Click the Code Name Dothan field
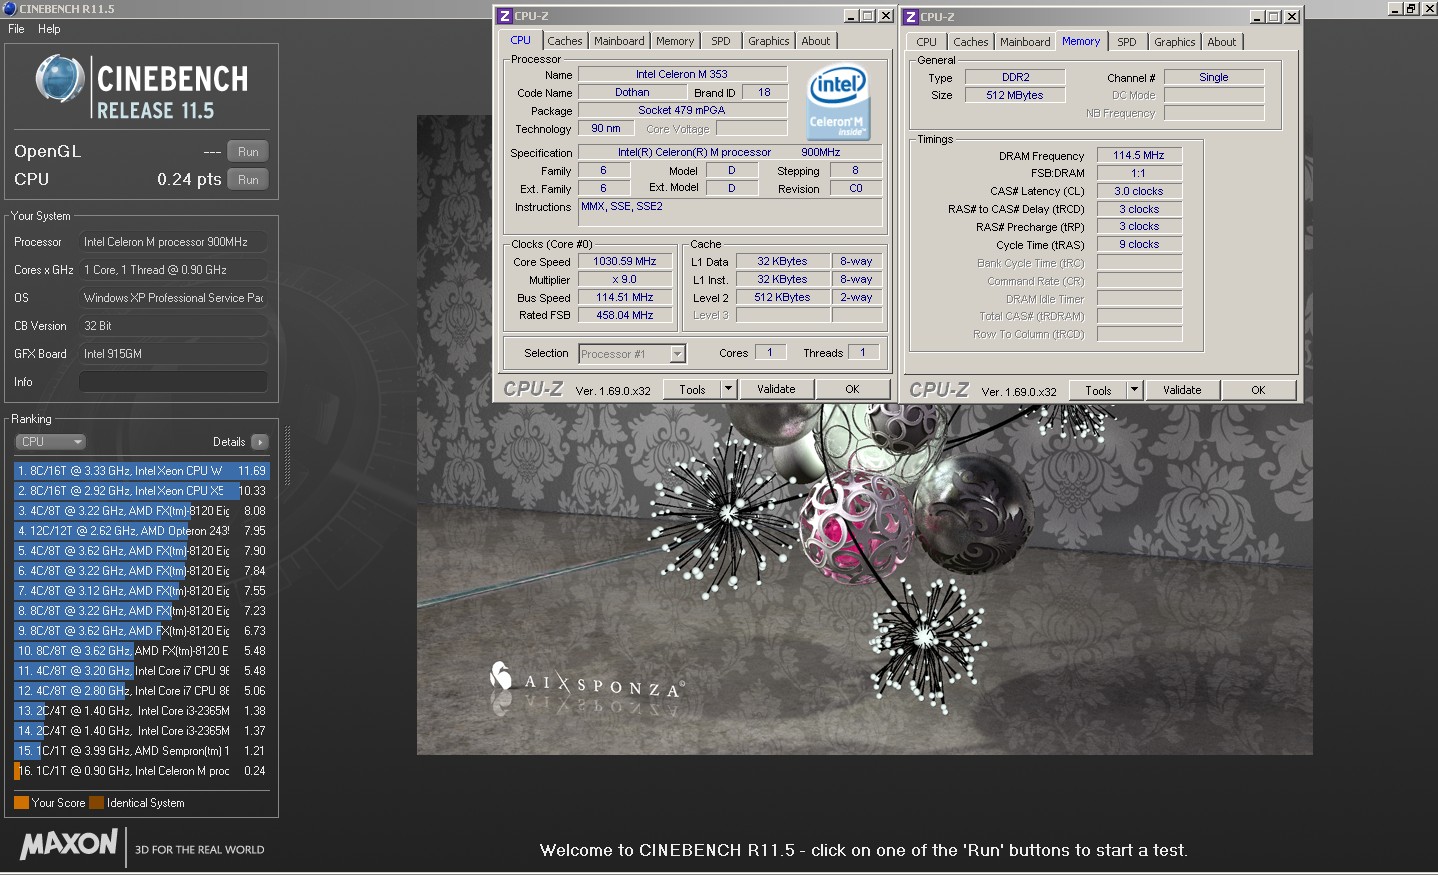 [632, 93]
